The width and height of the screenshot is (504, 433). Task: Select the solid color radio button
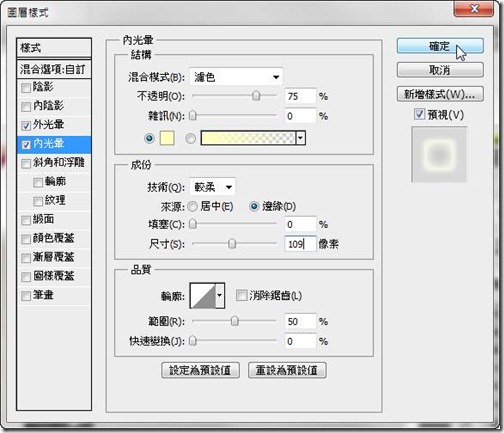[149, 138]
